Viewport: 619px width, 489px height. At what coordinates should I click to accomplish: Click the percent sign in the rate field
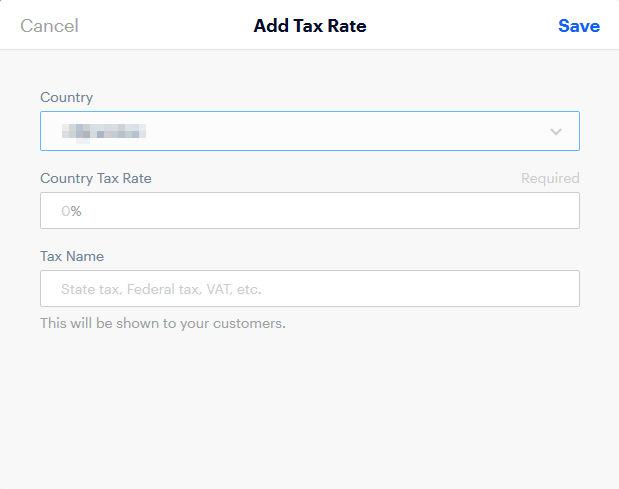(76, 211)
